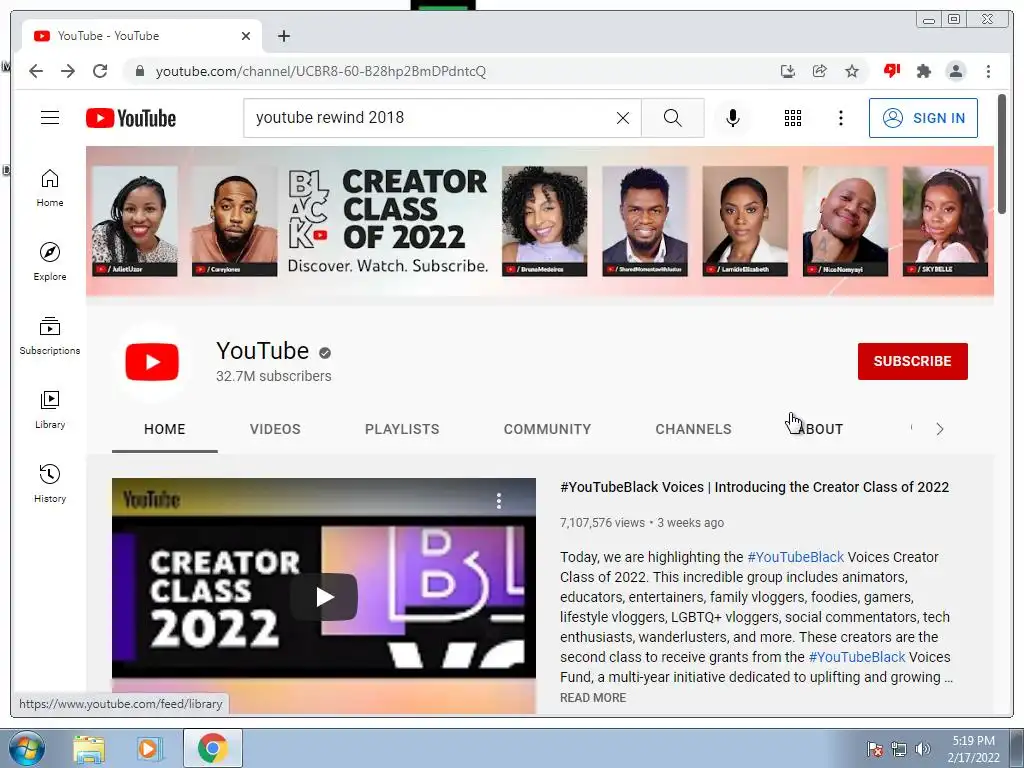The height and width of the screenshot is (768, 1024).
Task: Click READ MORE under video description
Action: [593, 697]
